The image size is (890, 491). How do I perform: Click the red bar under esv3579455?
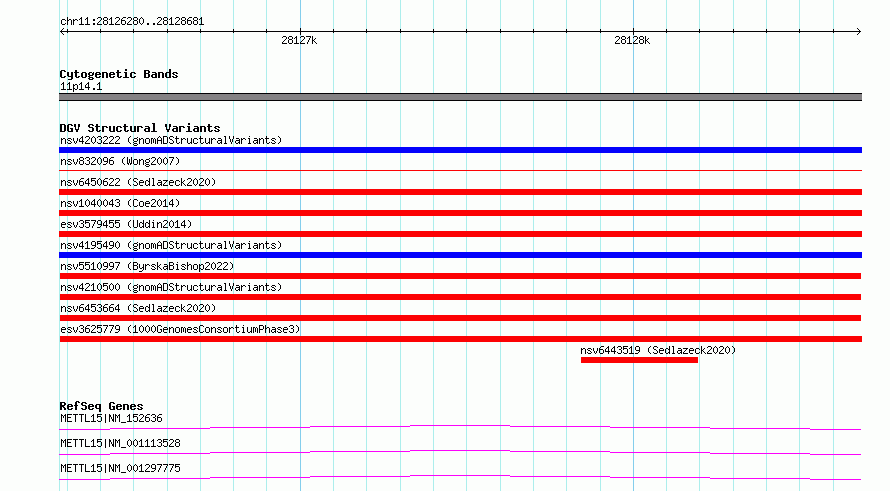pos(460,234)
